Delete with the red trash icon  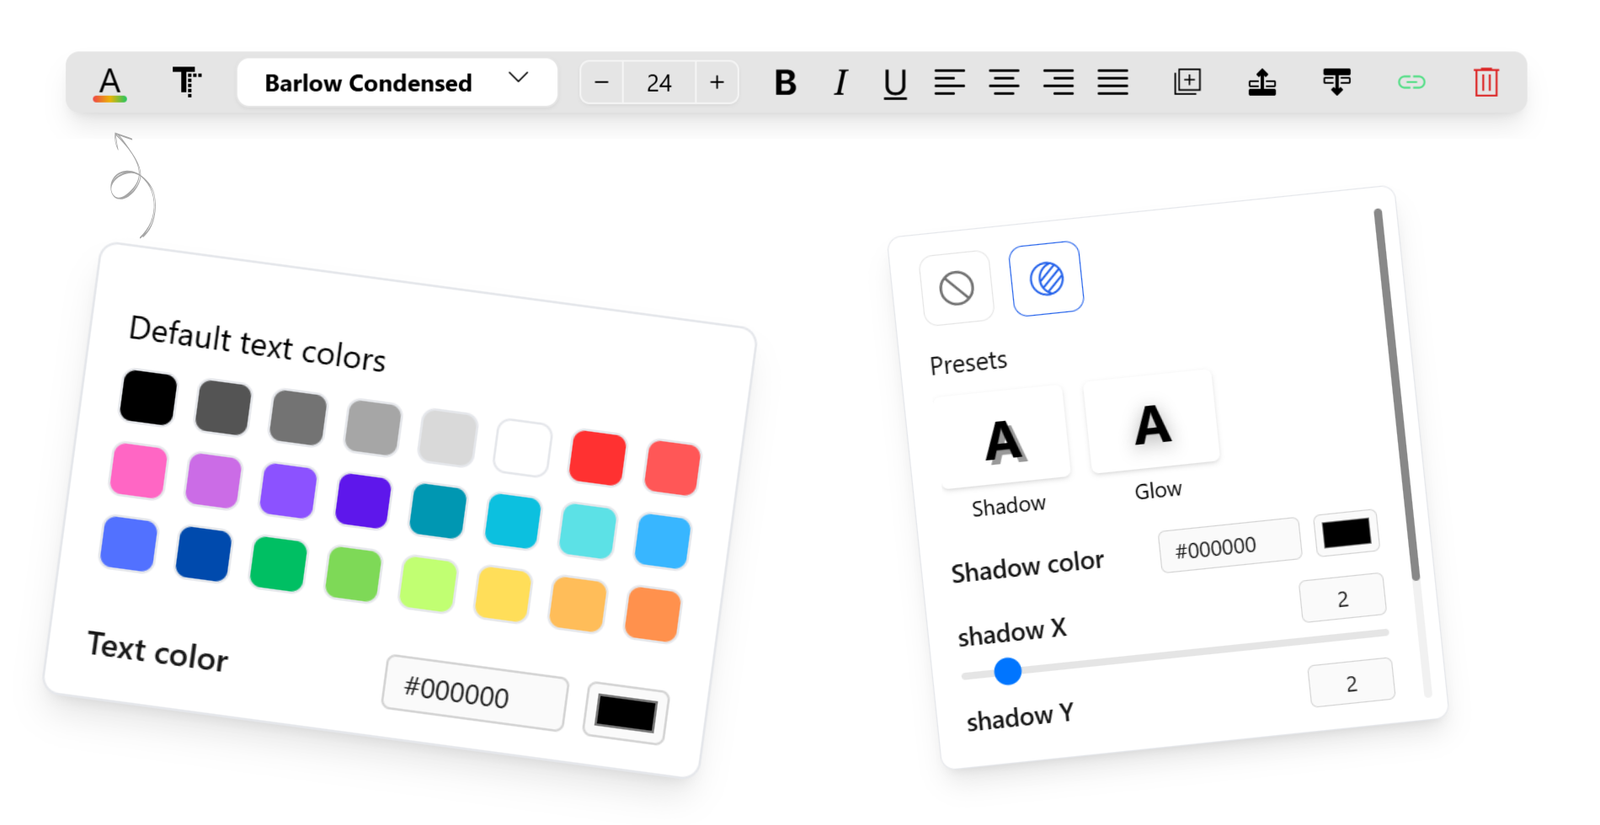click(x=1486, y=82)
